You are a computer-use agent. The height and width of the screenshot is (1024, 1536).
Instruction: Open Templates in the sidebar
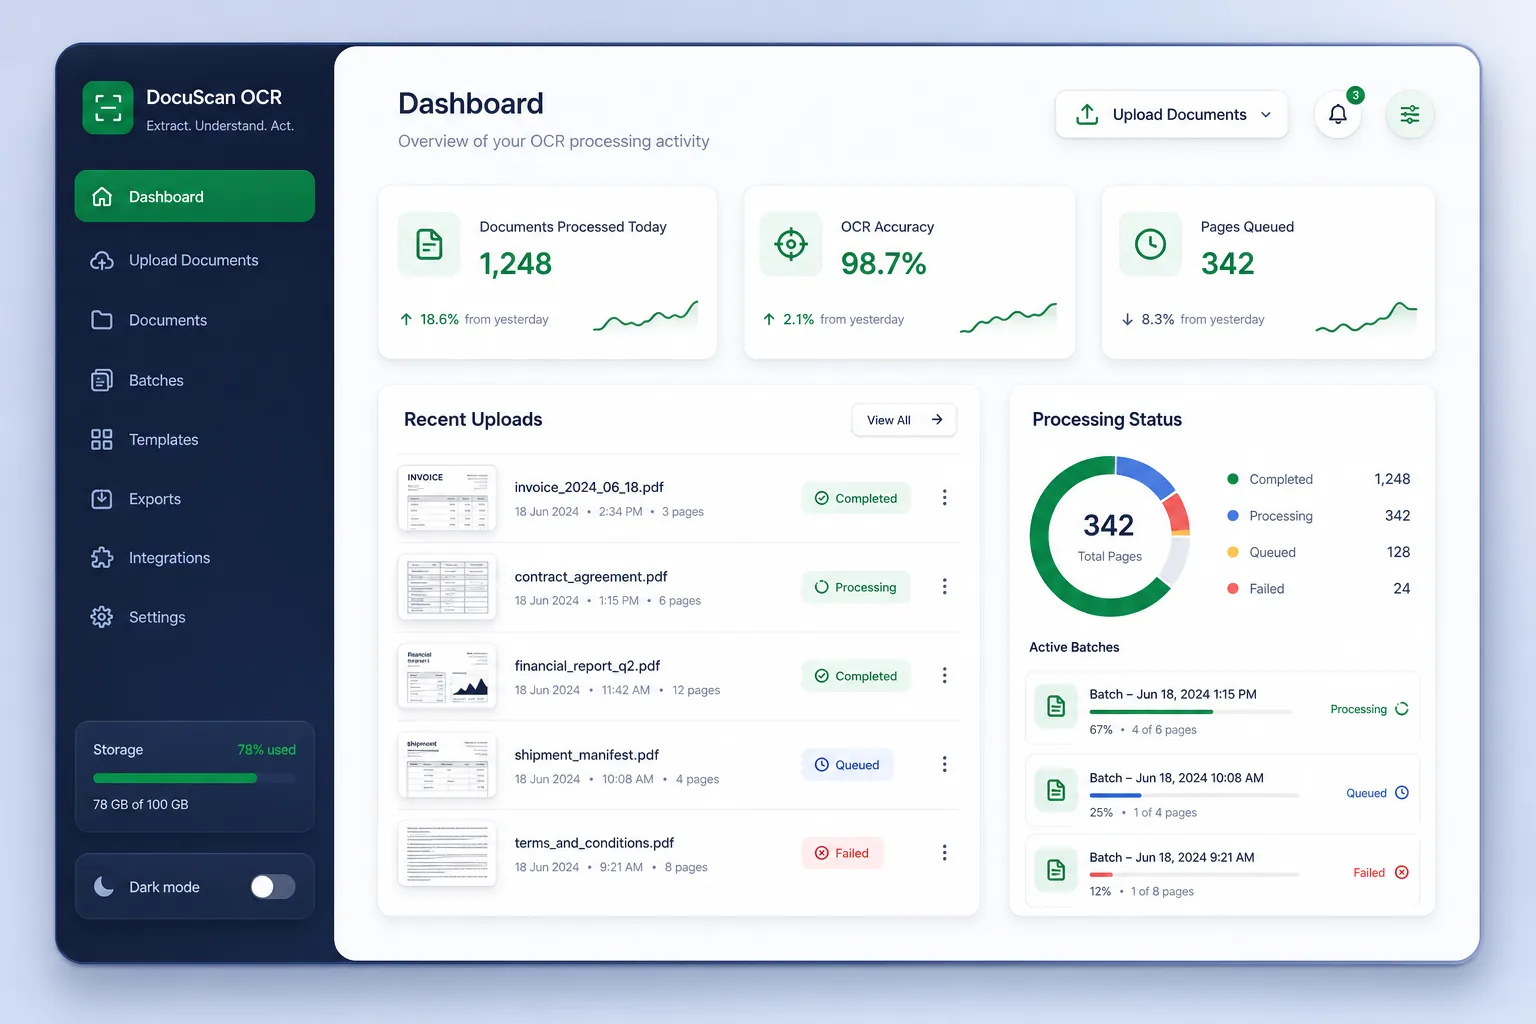(x=195, y=439)
